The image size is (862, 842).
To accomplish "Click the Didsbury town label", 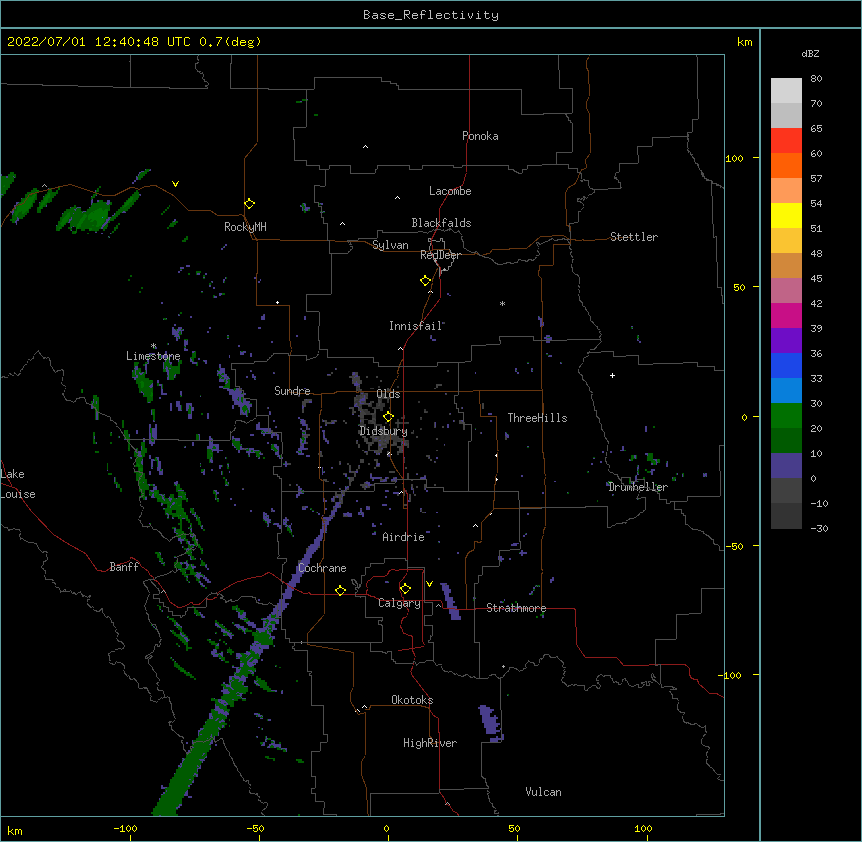I will pos(383,431).
